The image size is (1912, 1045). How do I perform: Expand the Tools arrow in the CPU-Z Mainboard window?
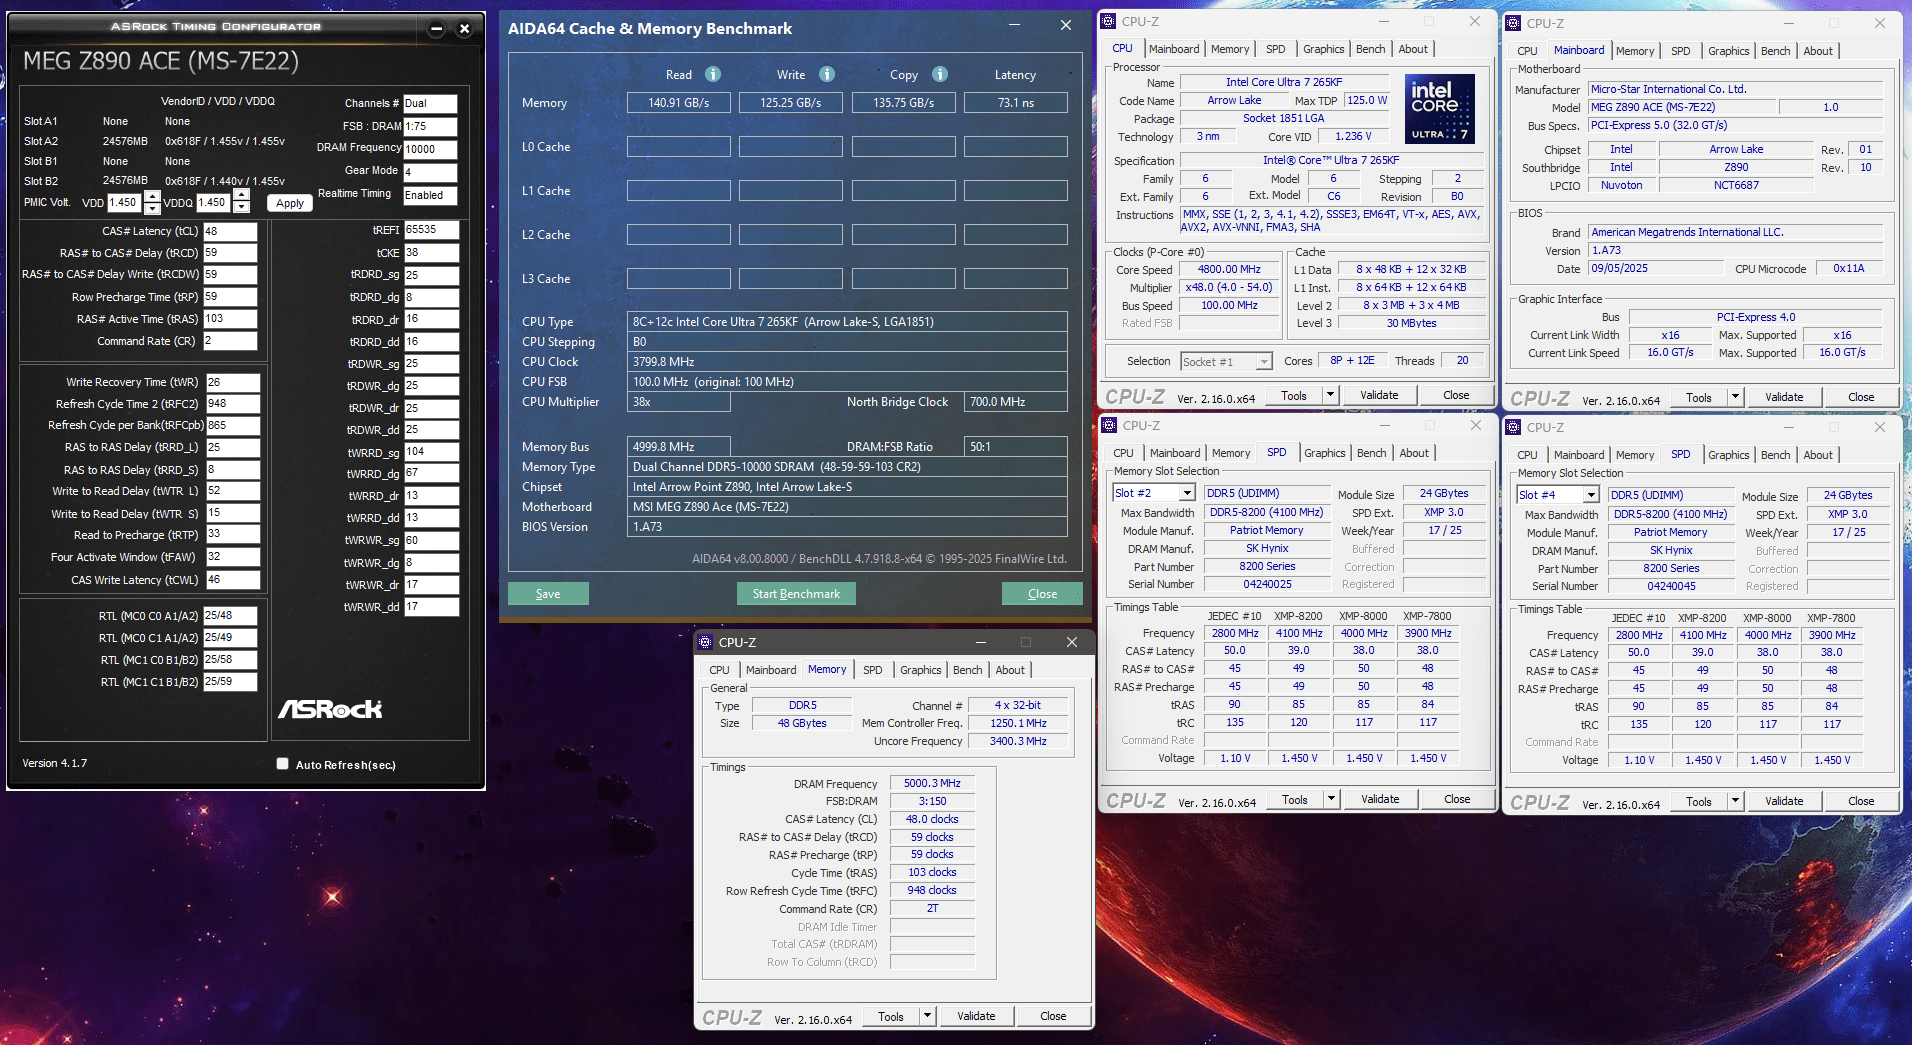tap(1735, 397)
